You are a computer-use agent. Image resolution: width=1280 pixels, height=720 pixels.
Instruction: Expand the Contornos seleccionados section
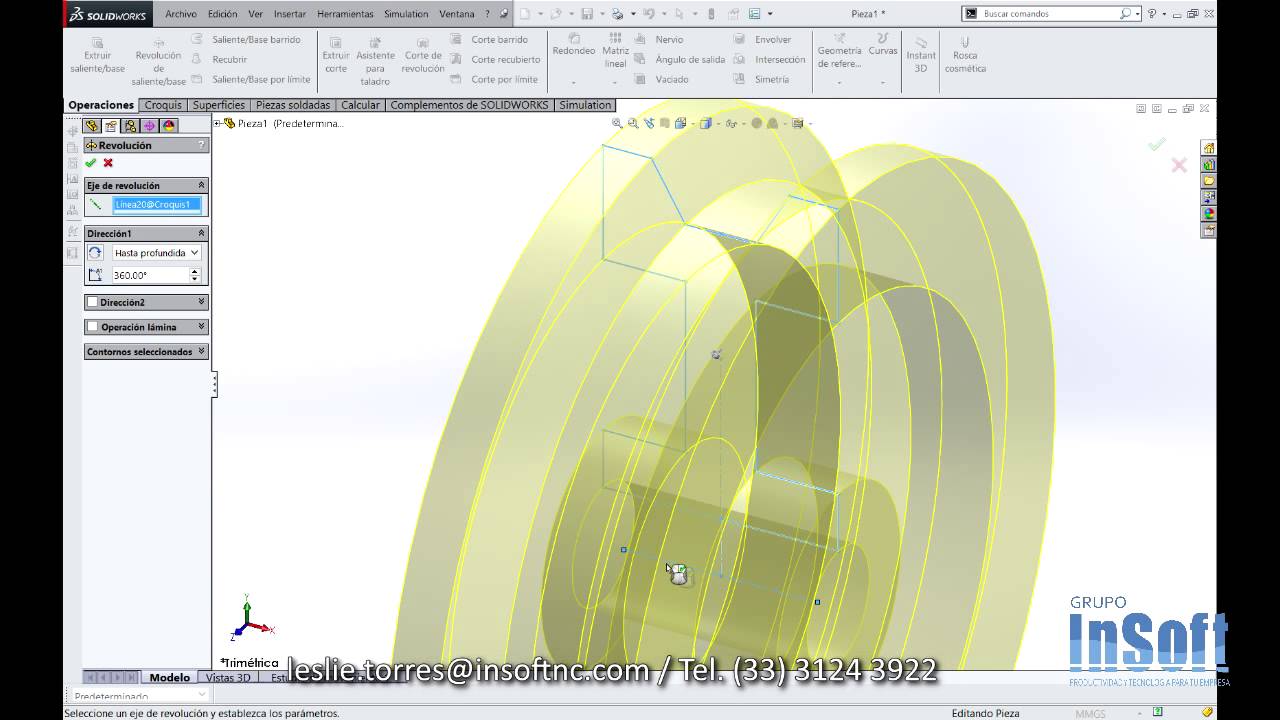[x=201, y=352]
